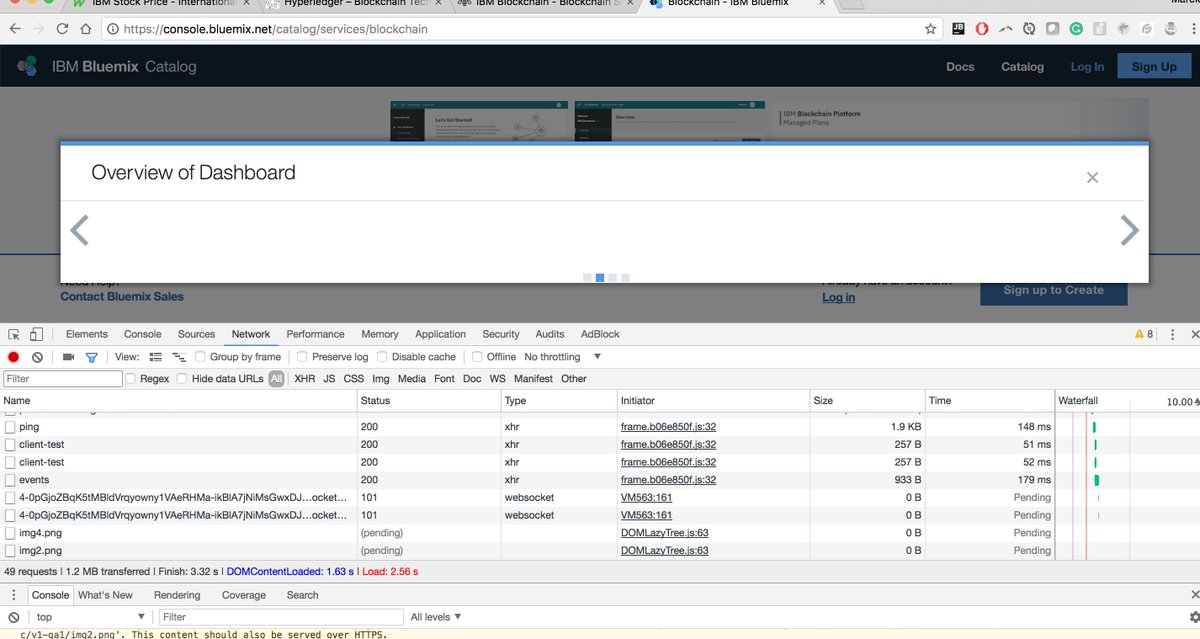Filter requests by Img type
1200x639 pixels.
click(x=380, y=379)
